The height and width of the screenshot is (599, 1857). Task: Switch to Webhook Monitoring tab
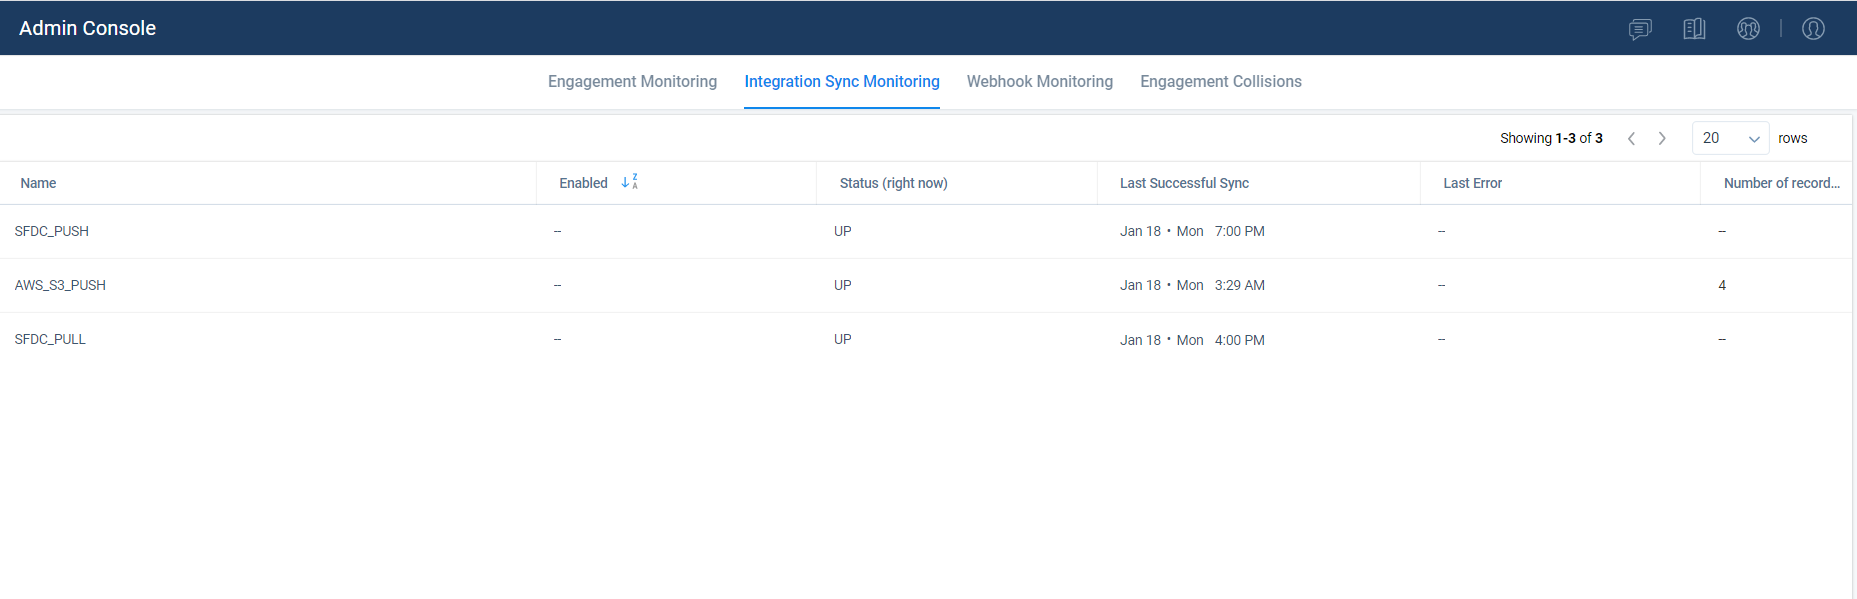1039,82
